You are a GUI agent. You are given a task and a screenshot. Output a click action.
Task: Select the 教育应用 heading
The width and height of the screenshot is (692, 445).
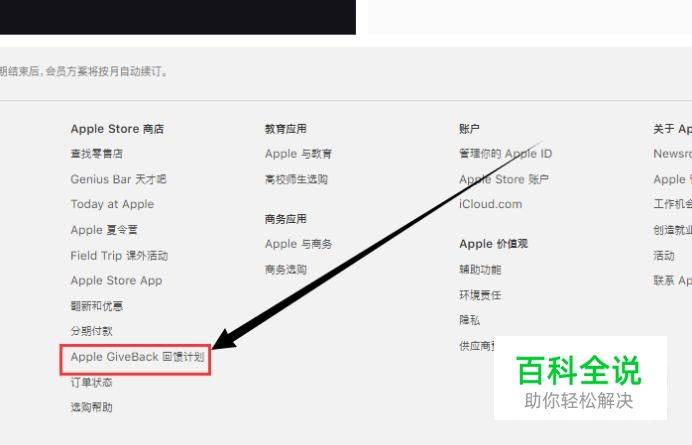(286, 129)
